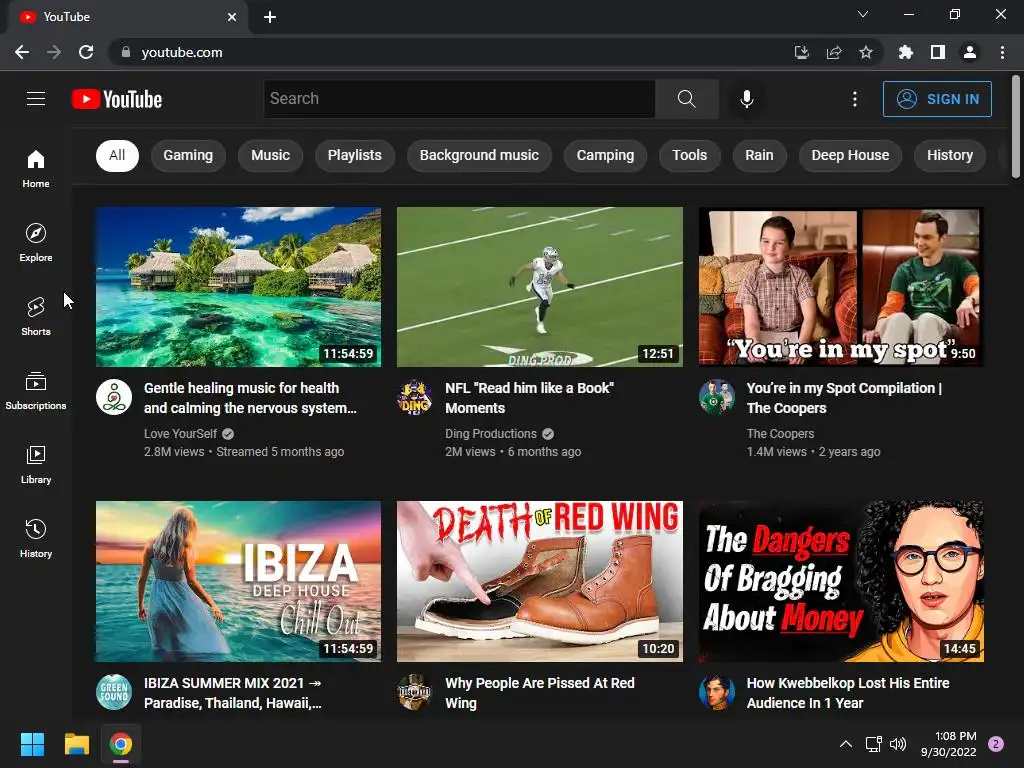1024x768 pixels.
Task: Click Ding Productions channel avatar
Action: tap(415, 396)
